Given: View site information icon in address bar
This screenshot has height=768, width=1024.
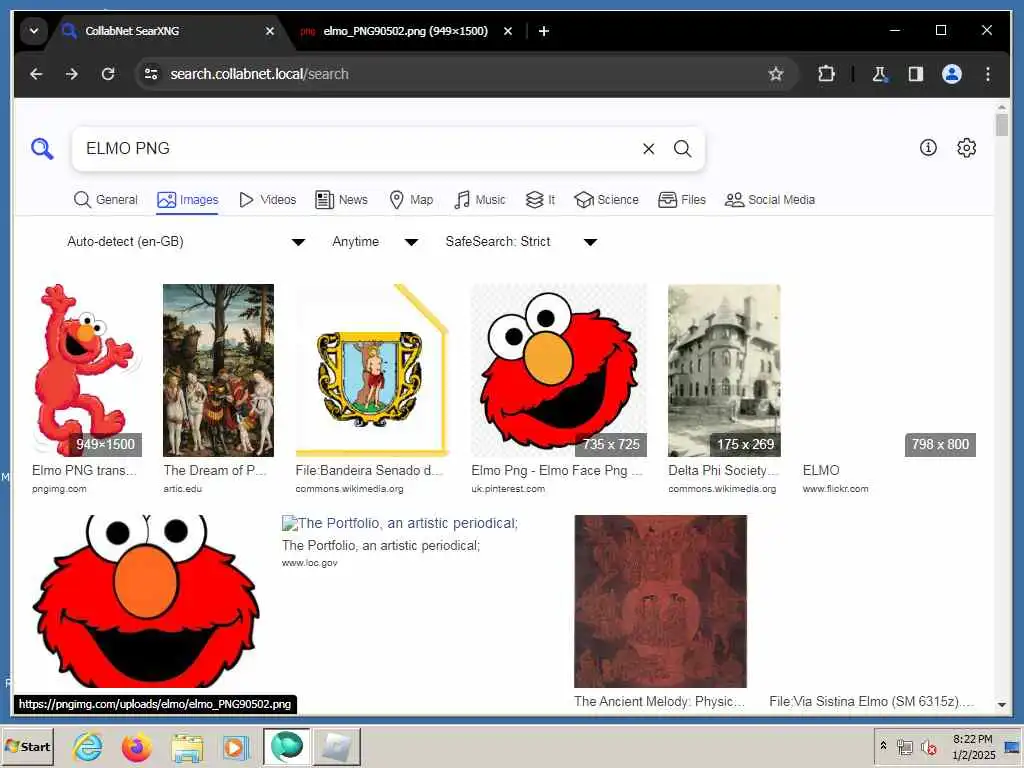Looking at the screenshot, I should pyautogui.click(x=152, y=74).
